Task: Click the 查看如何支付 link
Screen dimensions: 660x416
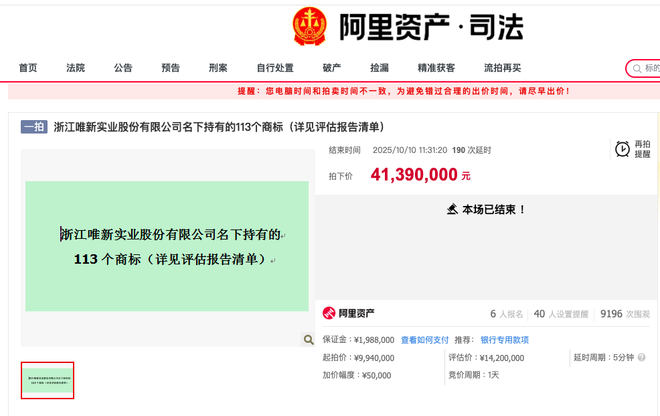Action: pyautogui.click(x=425, y=340)
